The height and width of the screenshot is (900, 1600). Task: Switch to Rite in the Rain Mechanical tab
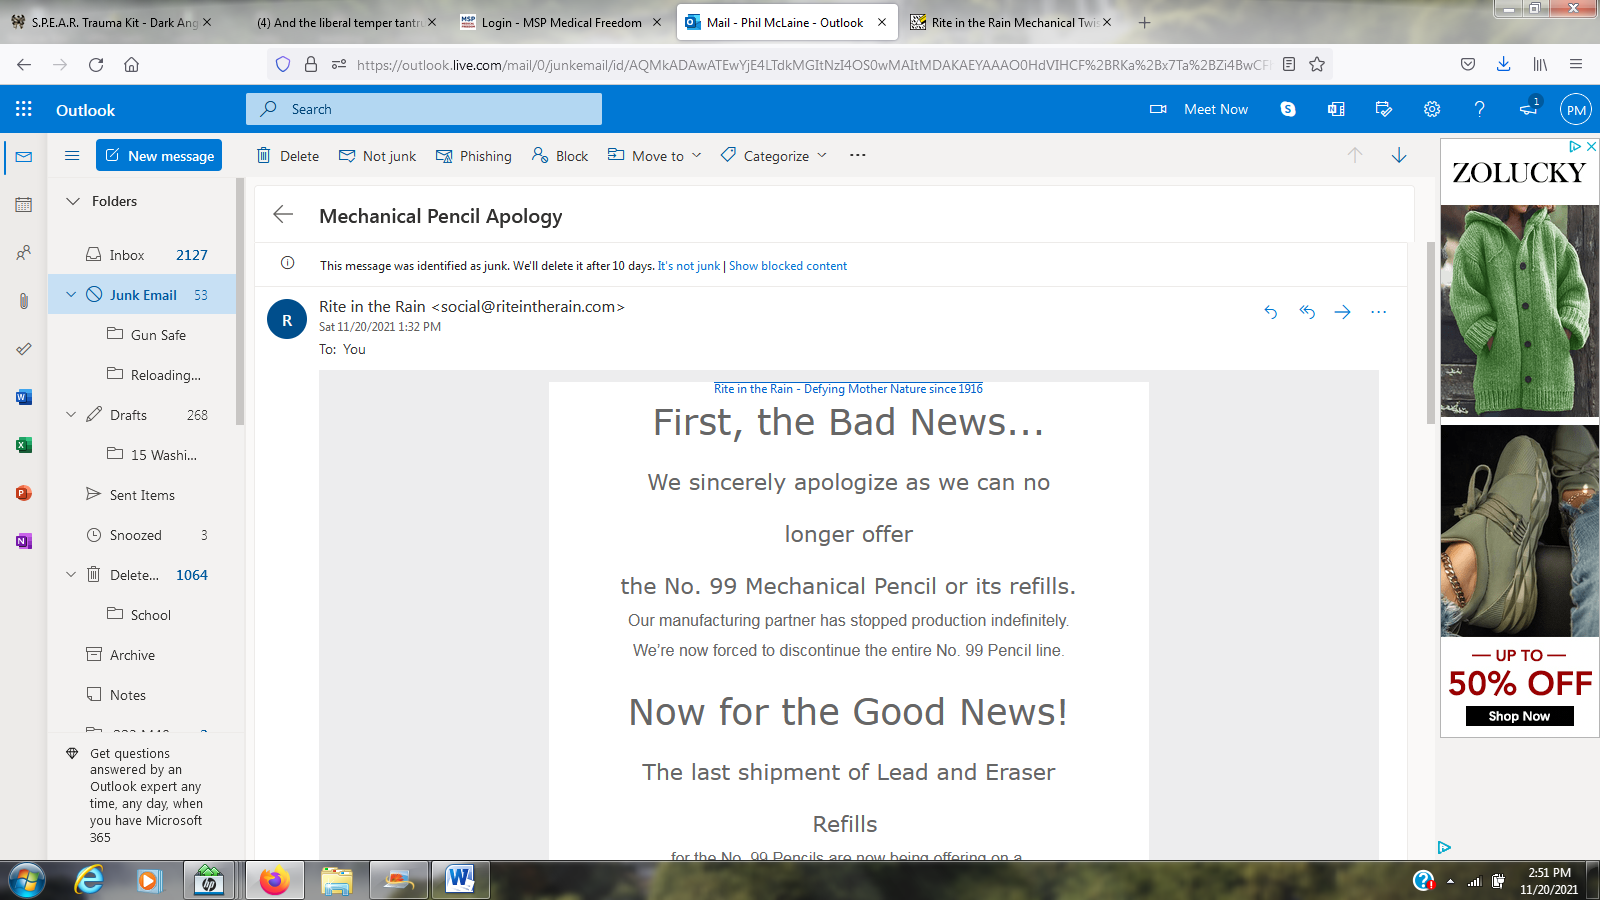click(1010, 22)
